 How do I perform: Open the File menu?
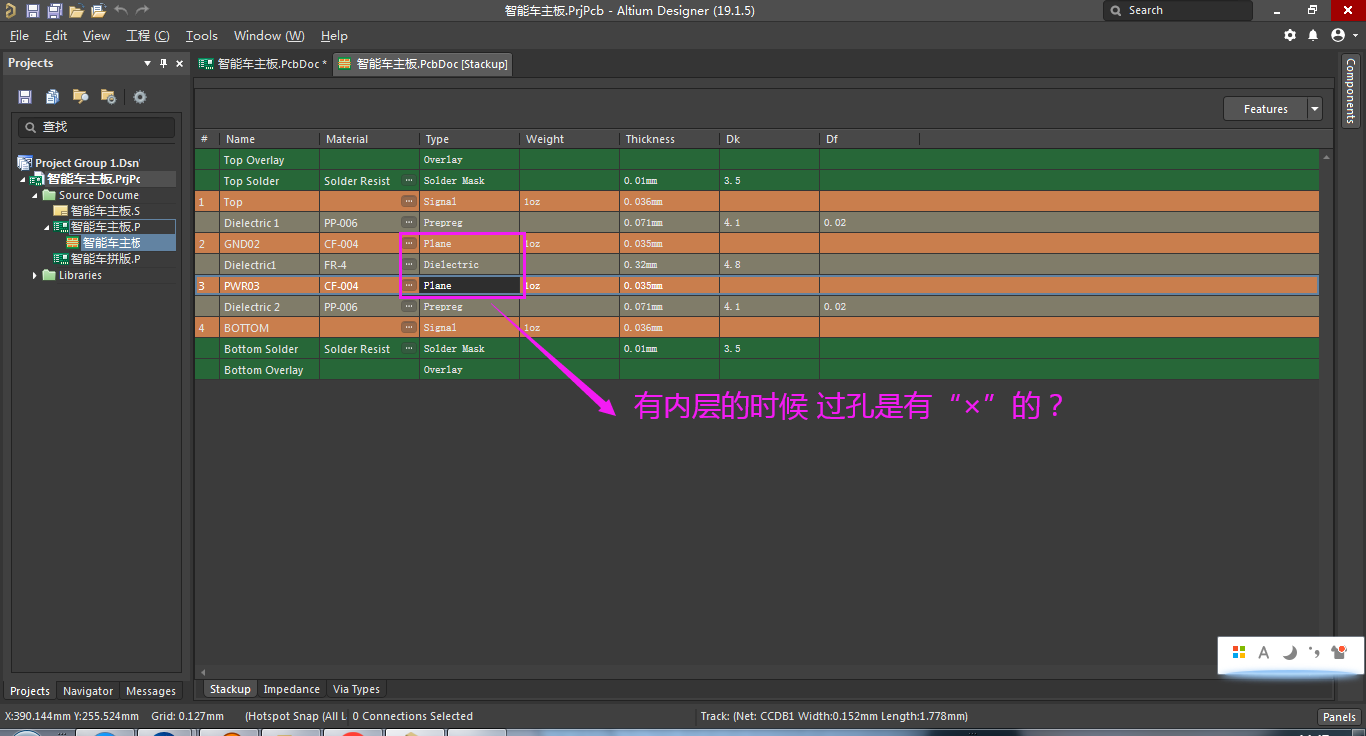tap(19, 35)
